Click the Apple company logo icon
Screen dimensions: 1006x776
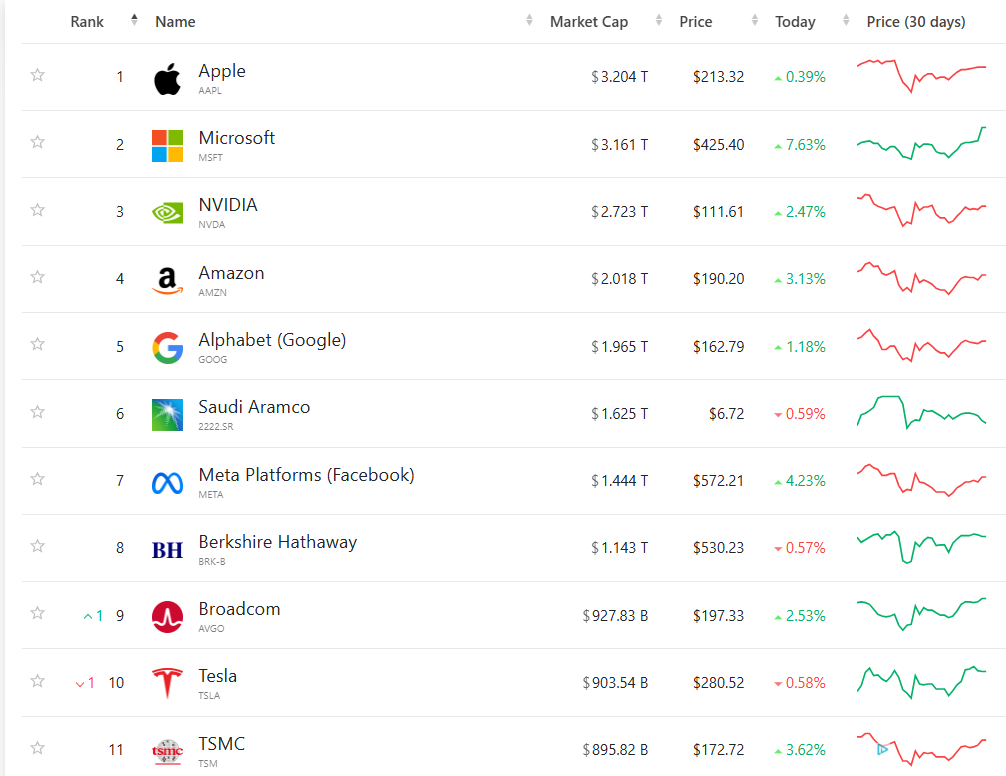167,79
